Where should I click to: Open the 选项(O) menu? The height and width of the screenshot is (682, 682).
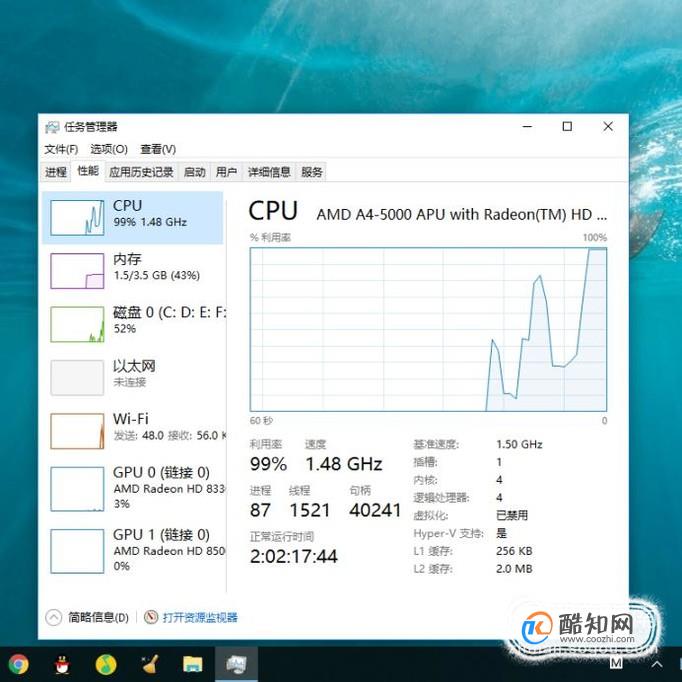(x=109, y=149)
